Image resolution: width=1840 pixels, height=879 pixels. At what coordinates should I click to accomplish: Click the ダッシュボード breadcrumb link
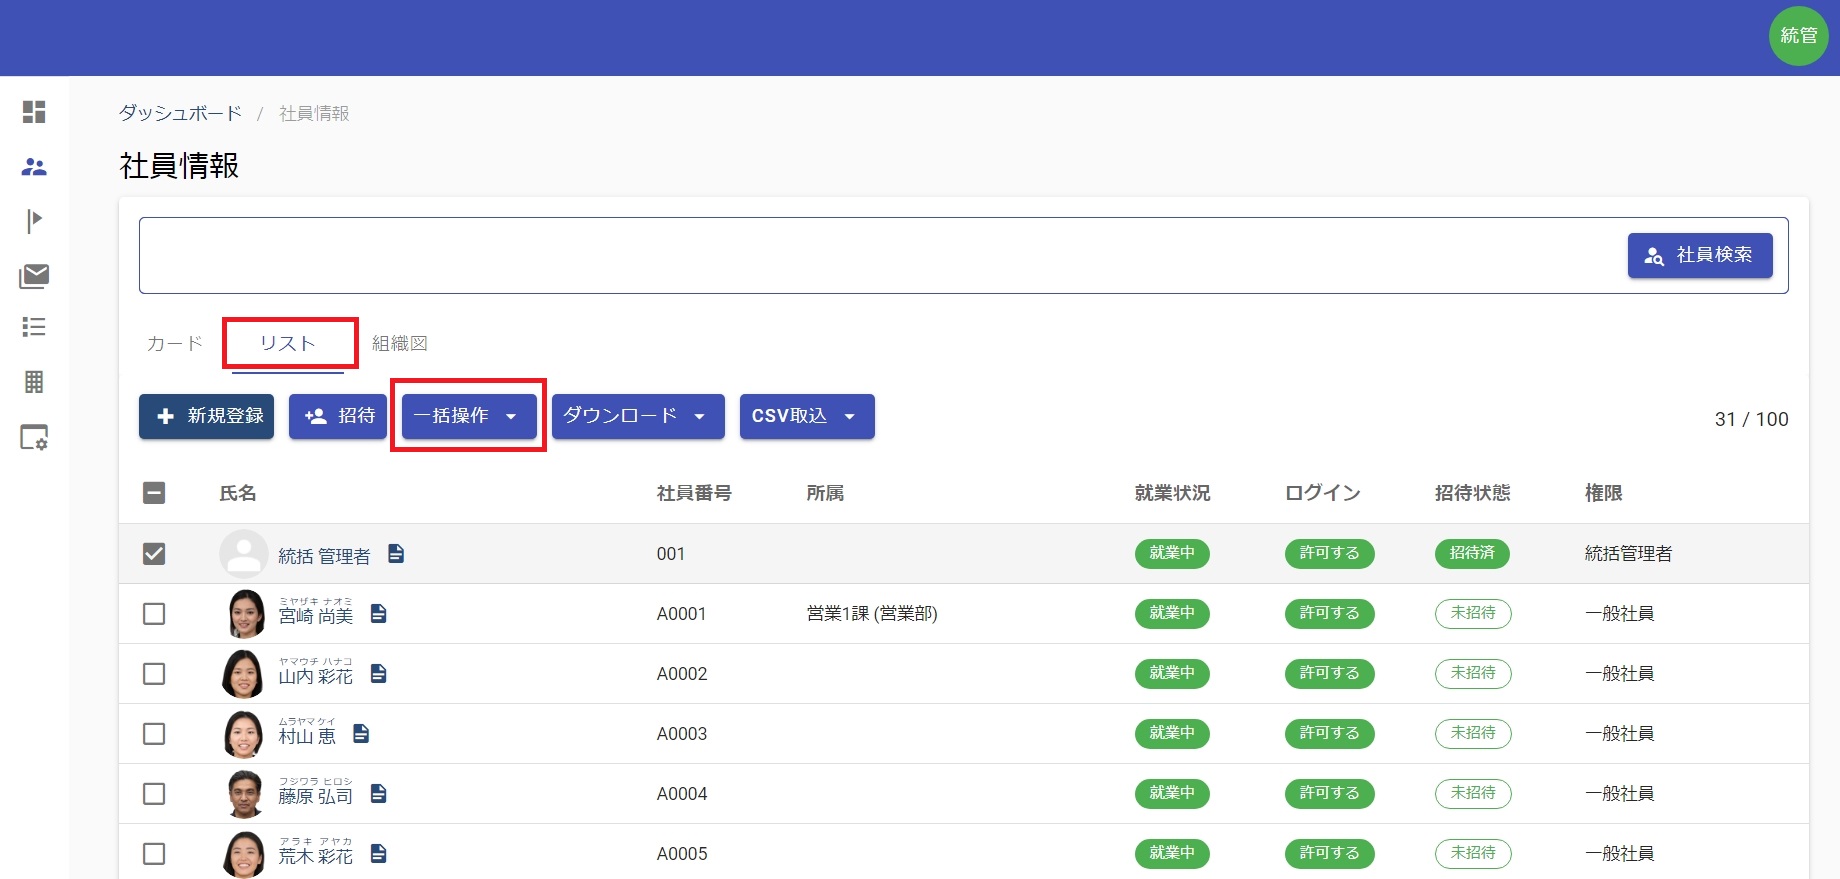pos(180,113)
